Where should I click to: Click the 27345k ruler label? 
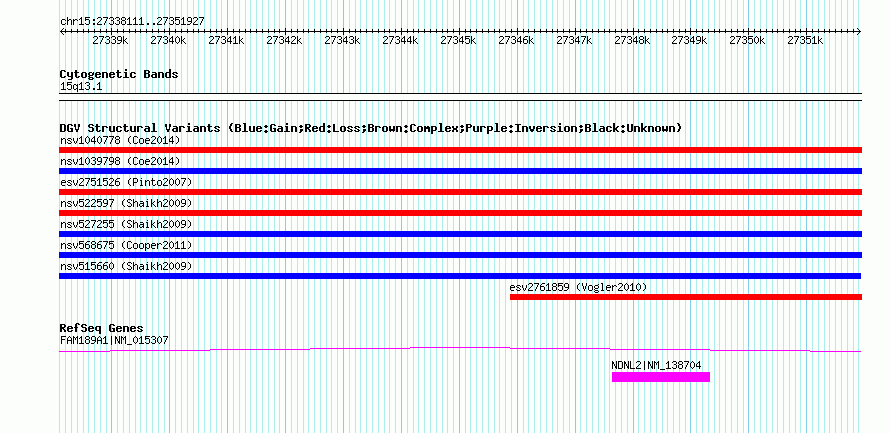[457, 40]
